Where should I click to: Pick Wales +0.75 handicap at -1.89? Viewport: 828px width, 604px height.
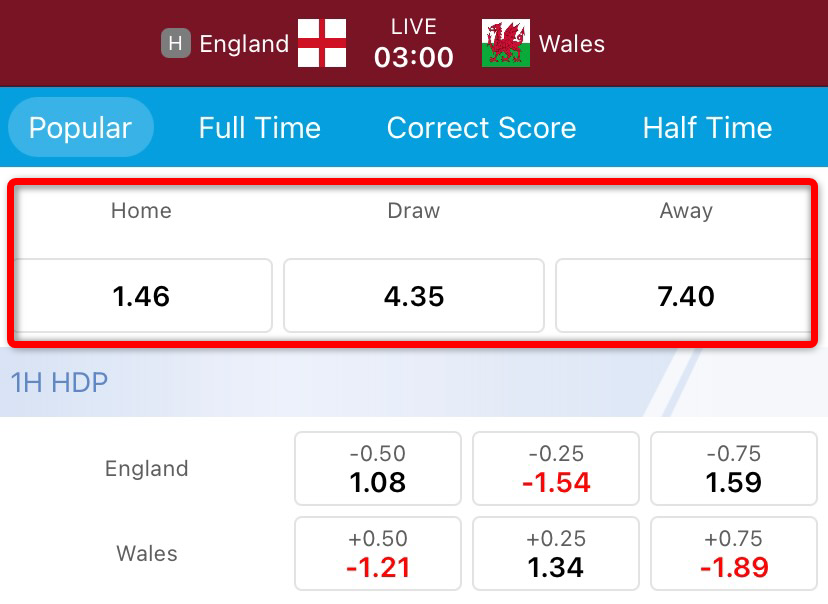point(734,554)
